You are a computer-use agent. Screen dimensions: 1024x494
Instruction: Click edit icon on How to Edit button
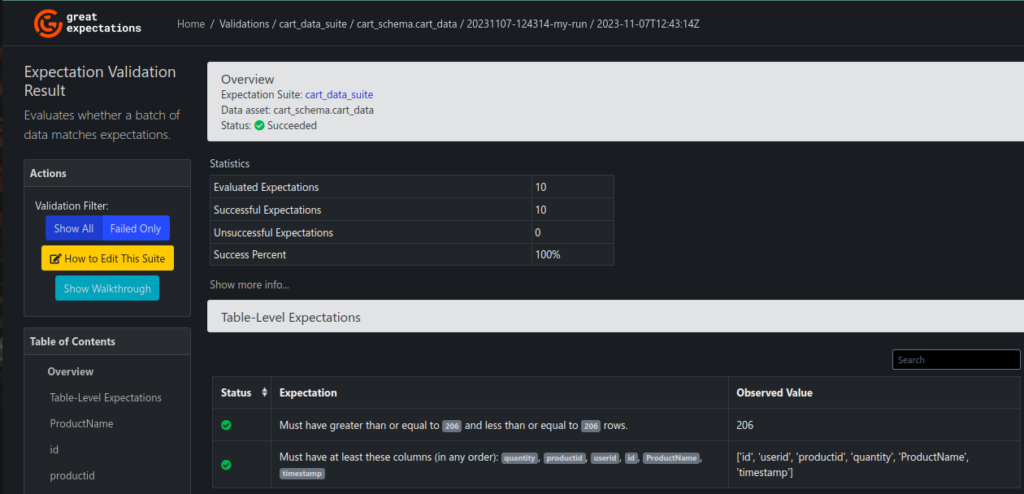[x=56, y=258]
